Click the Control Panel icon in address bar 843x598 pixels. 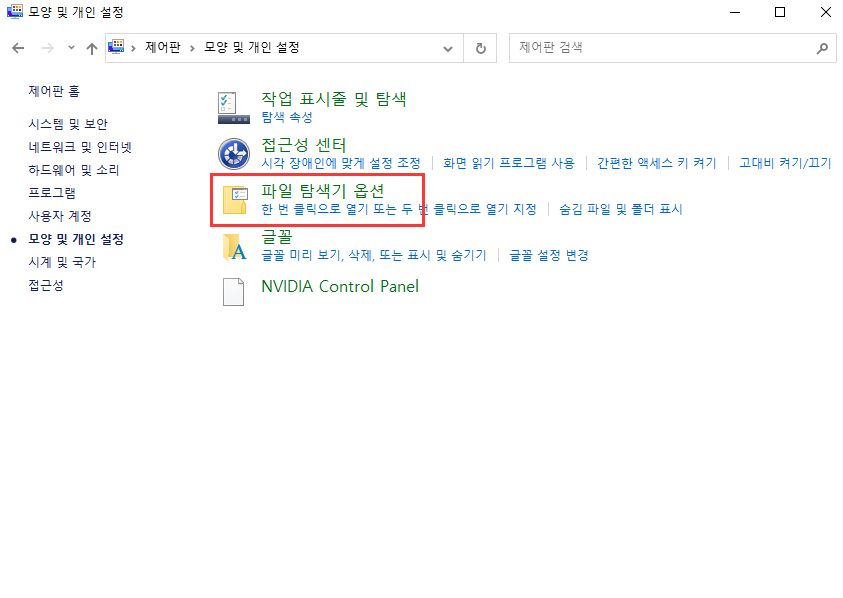coord(115,46)
